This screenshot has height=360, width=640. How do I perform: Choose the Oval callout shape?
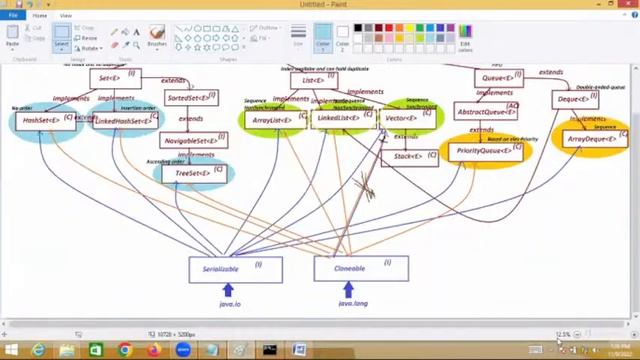point(226,47)
